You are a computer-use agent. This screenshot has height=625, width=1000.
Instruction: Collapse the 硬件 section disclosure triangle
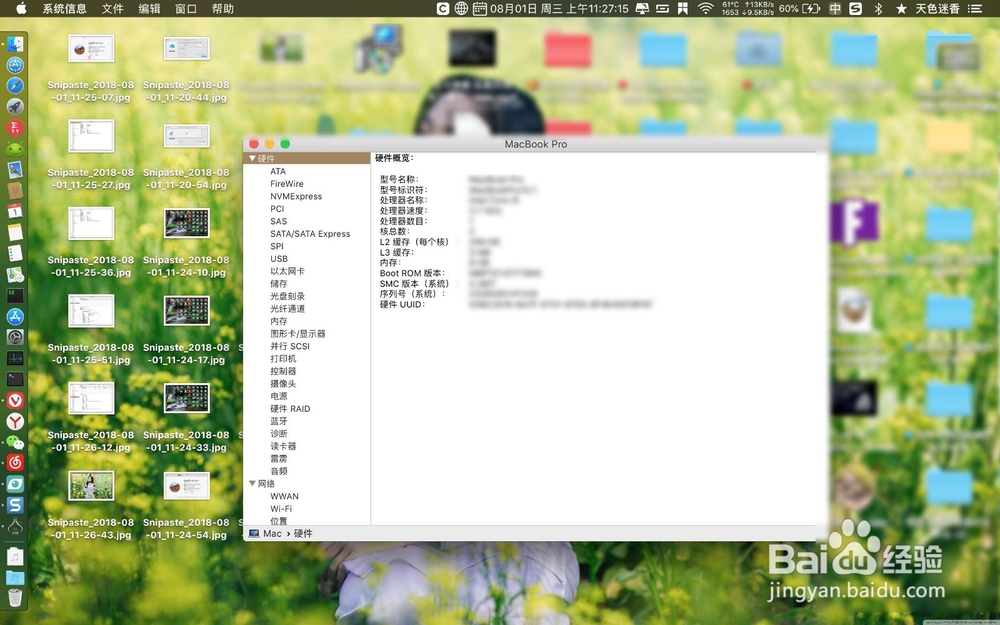coord(253,158)
